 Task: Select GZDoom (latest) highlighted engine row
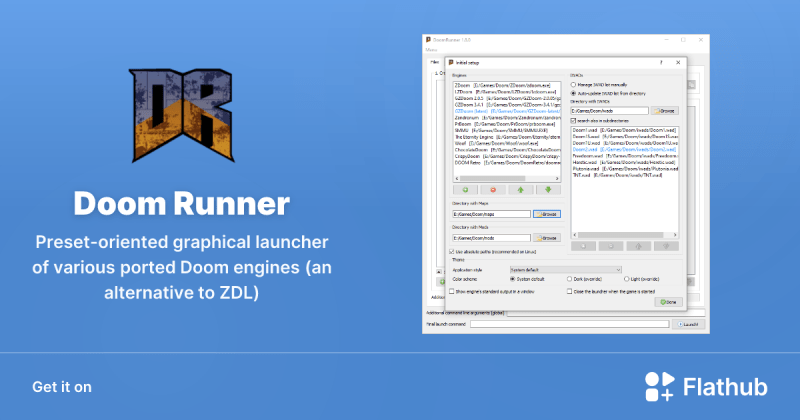507,111
